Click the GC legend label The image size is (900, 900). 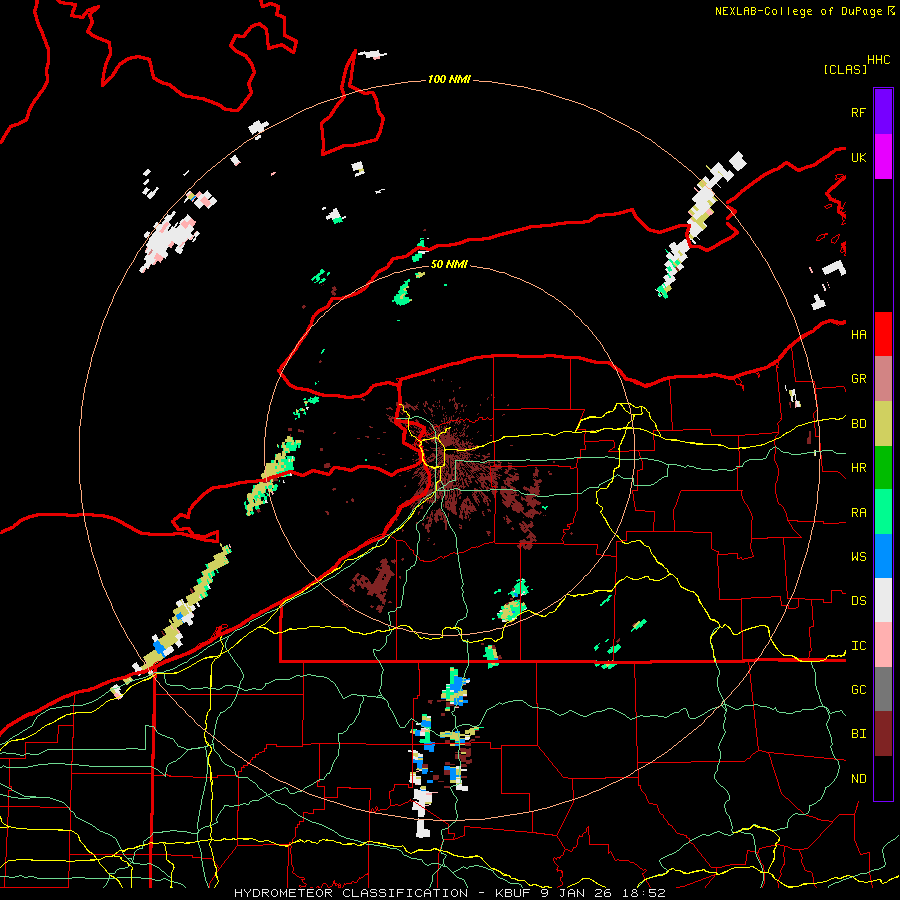tap(859, 689)
